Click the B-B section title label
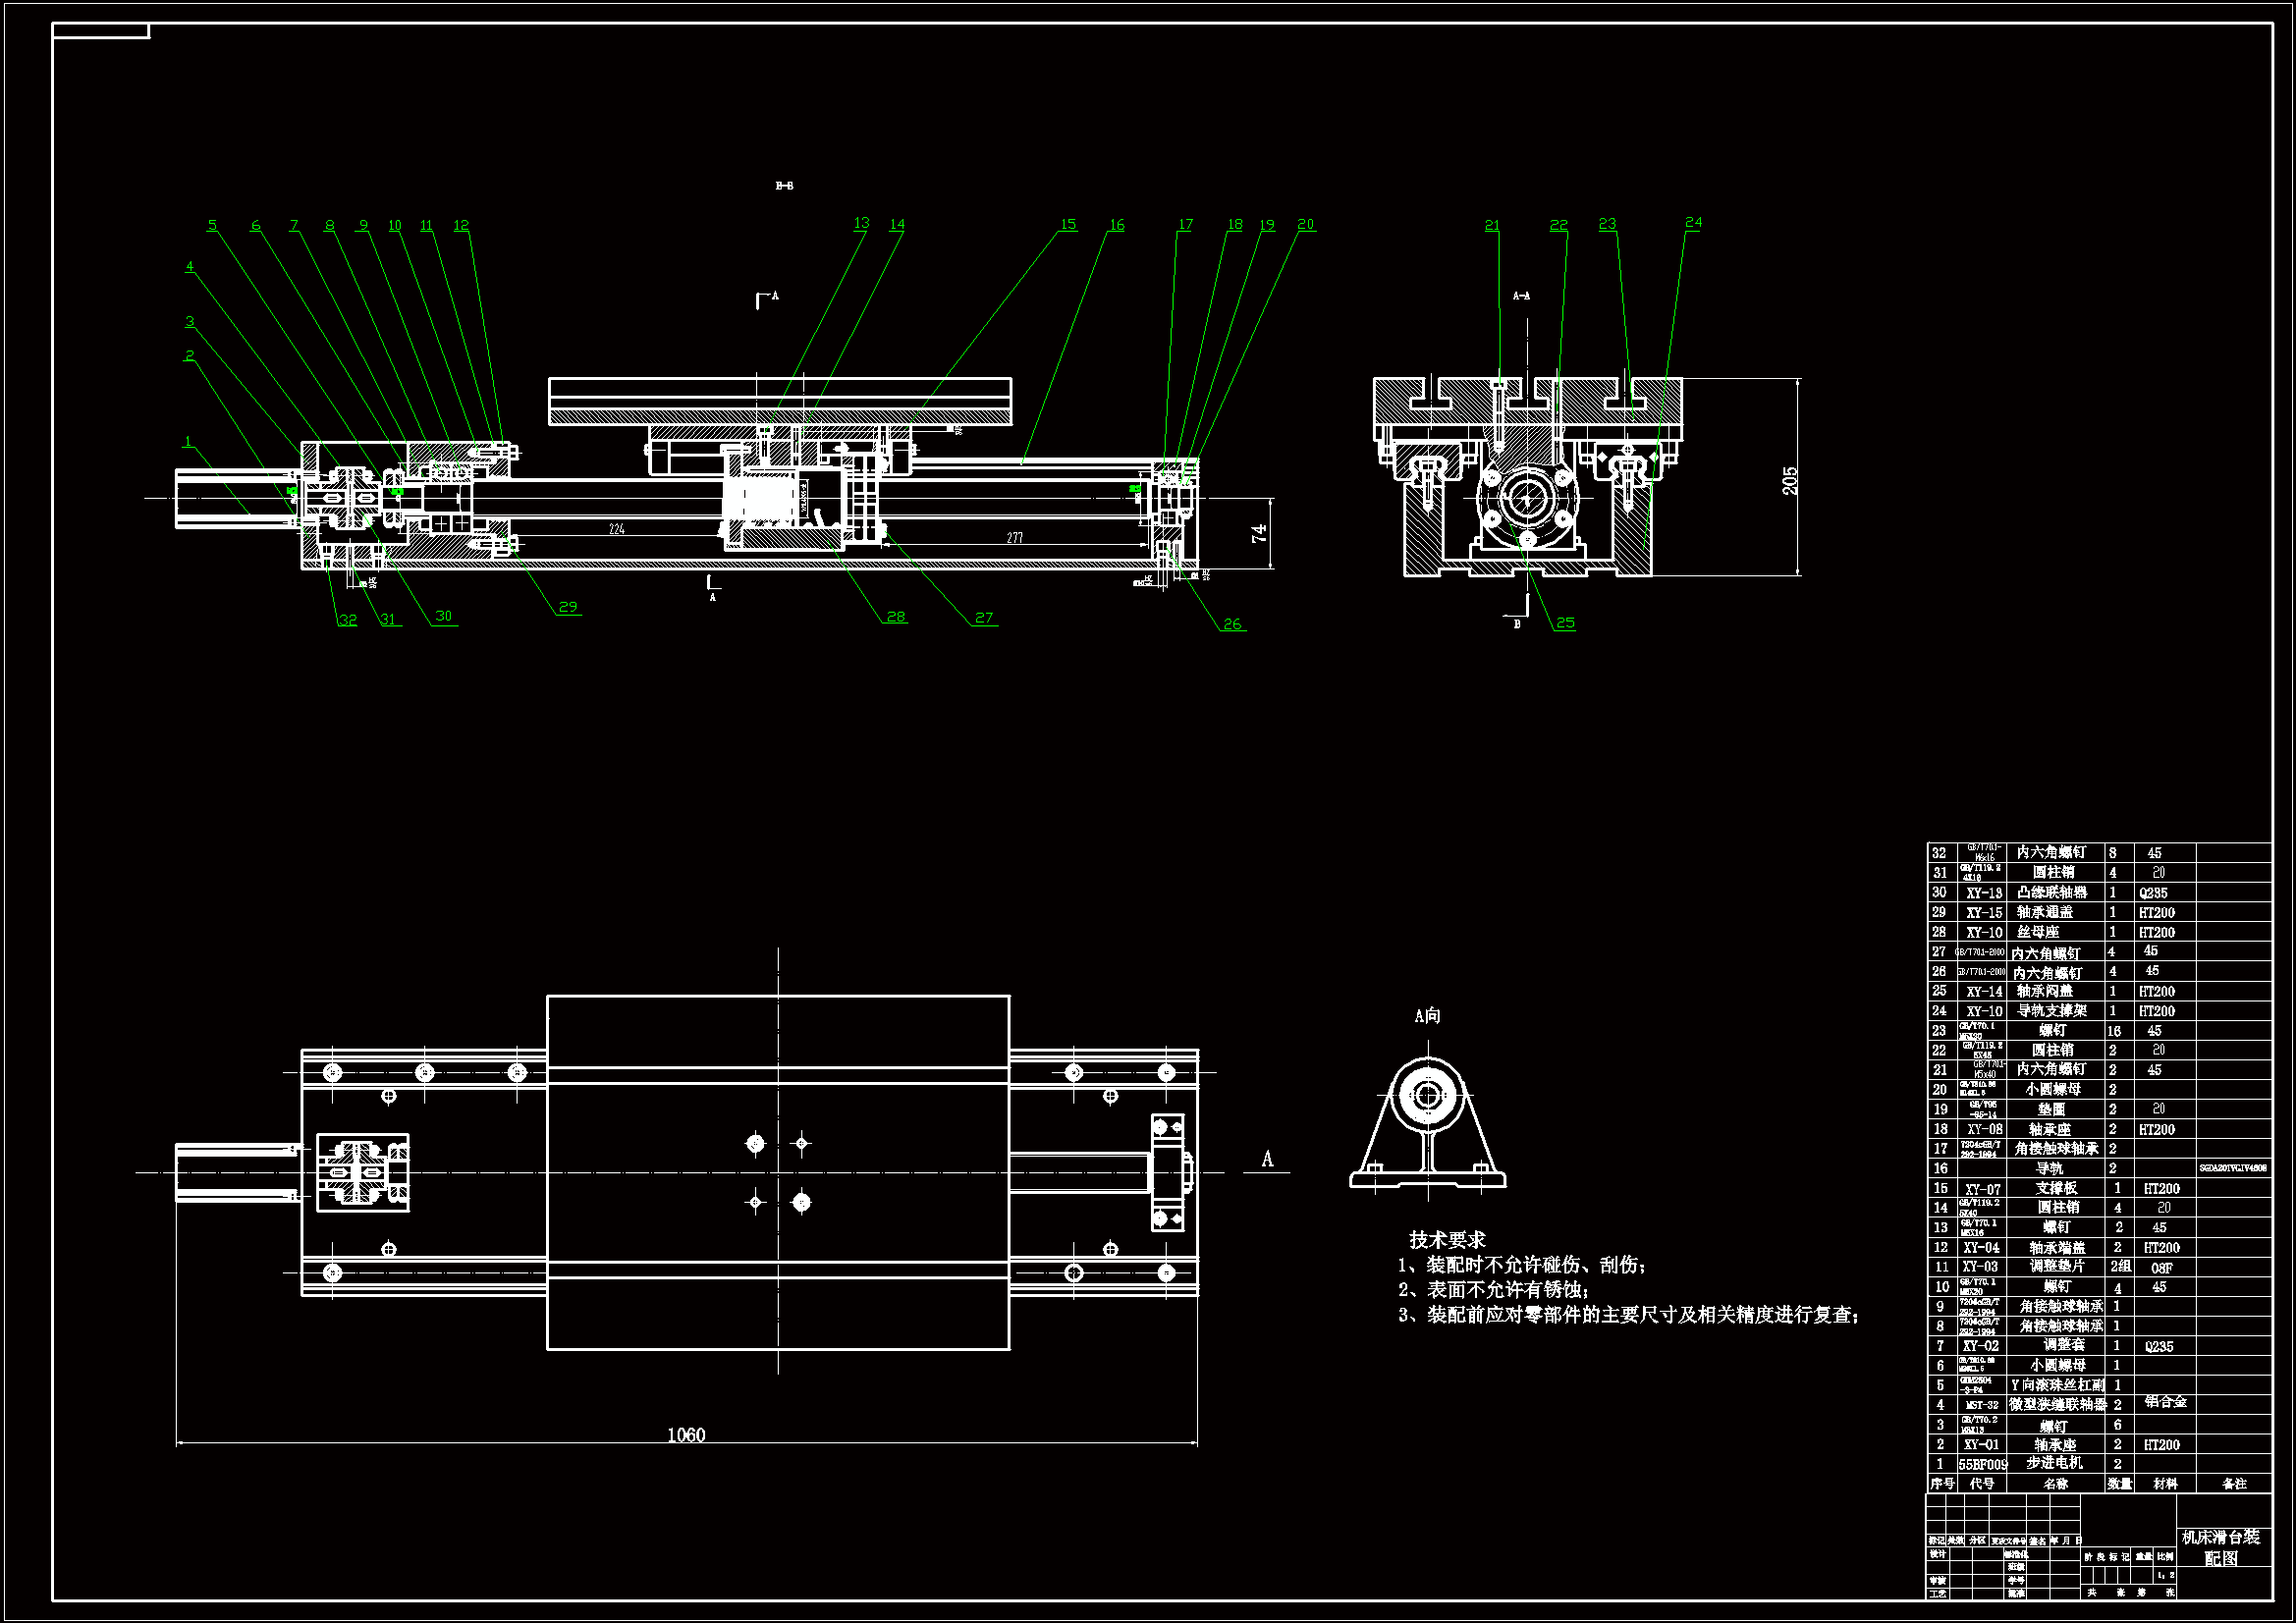Screen dimensions: 2296x1623 [785, 186]
